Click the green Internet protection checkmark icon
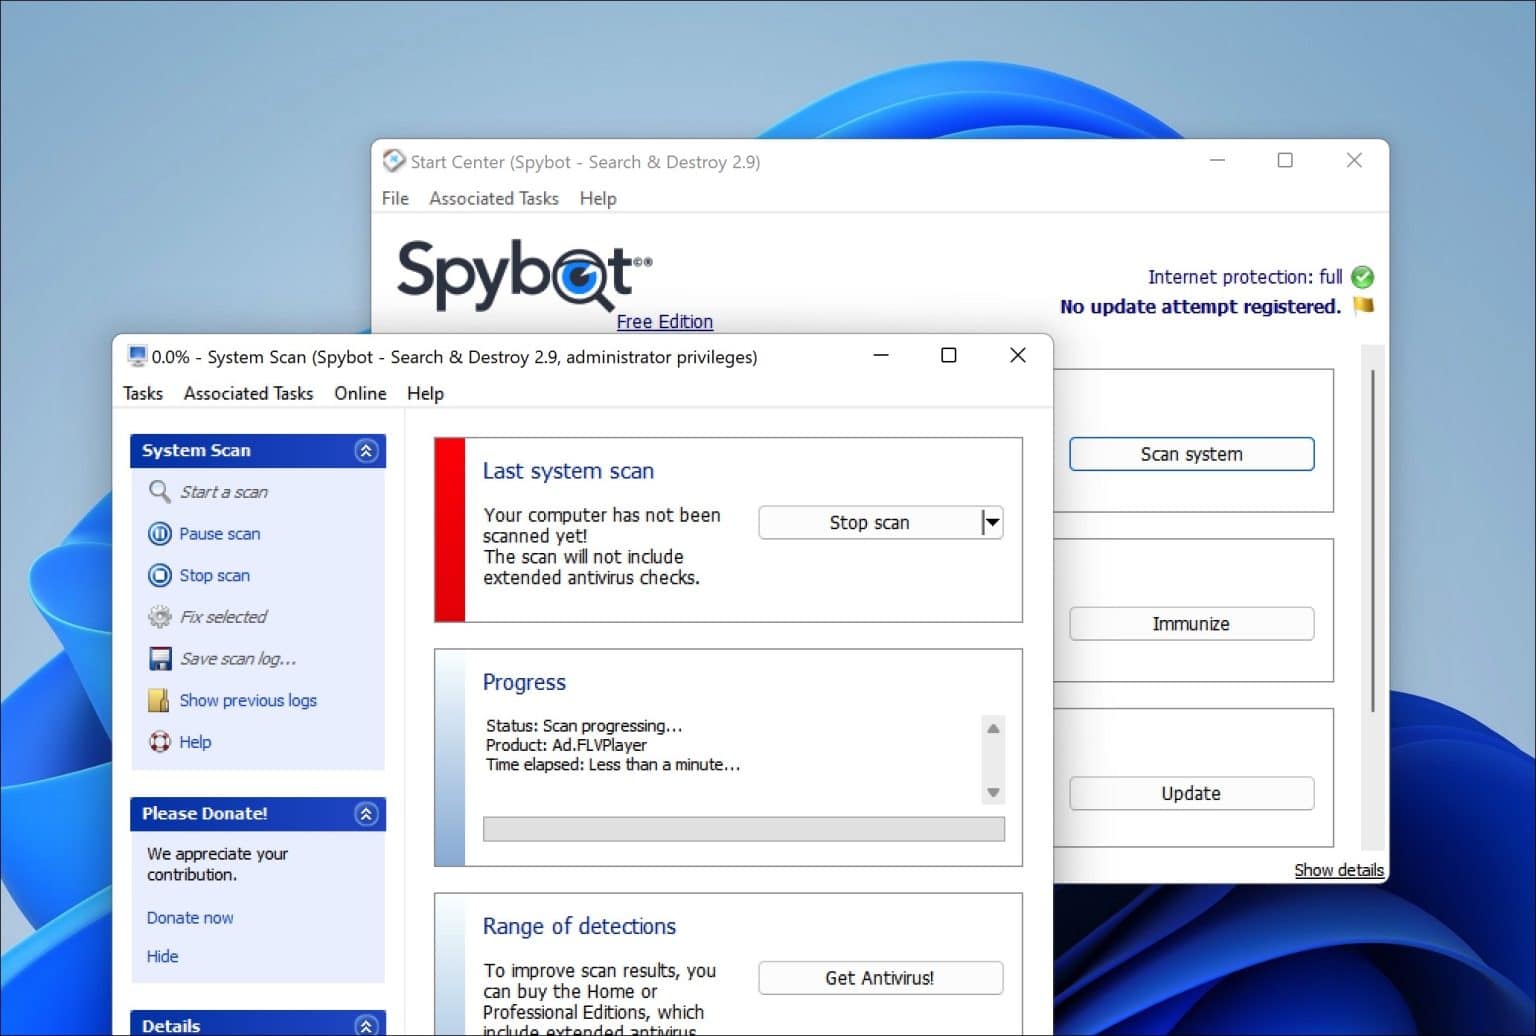This screenshot has width=1536, height=1036. coord(1364,277)
